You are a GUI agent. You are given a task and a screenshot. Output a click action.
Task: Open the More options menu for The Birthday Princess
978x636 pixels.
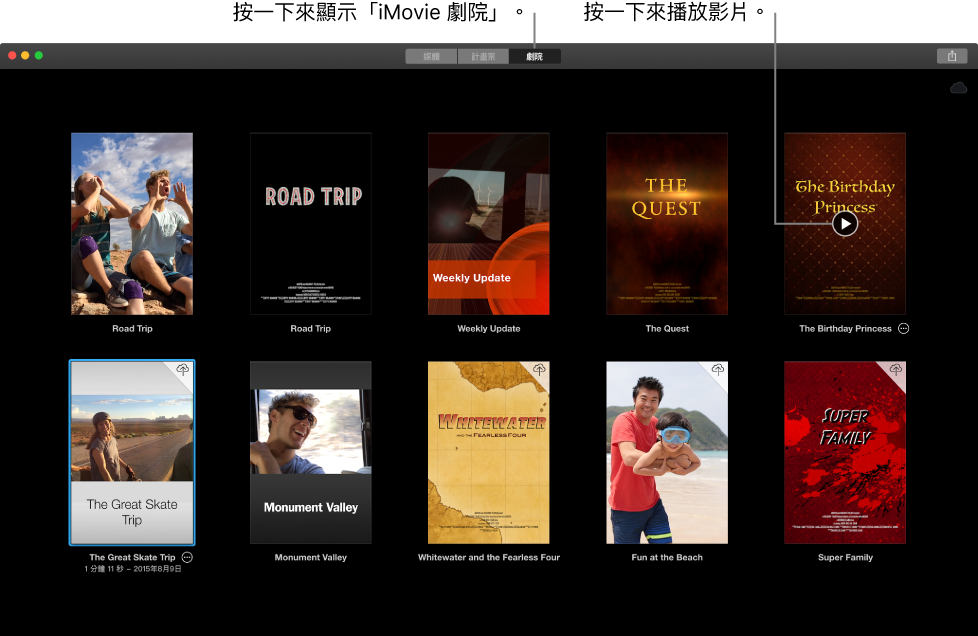(903, 328)
